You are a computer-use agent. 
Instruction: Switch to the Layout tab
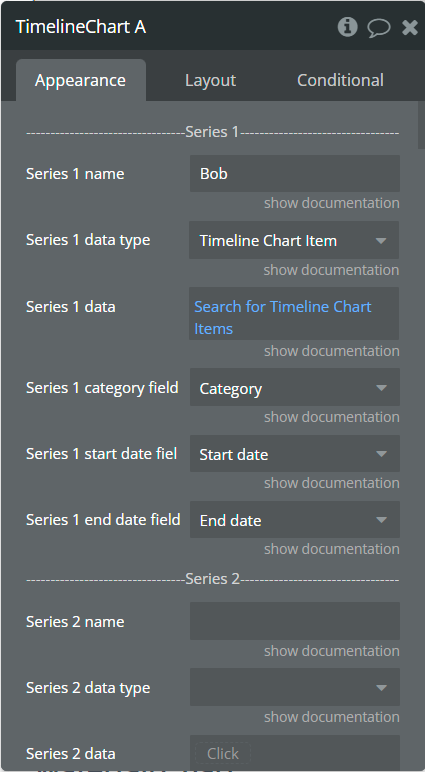[210, 80]
